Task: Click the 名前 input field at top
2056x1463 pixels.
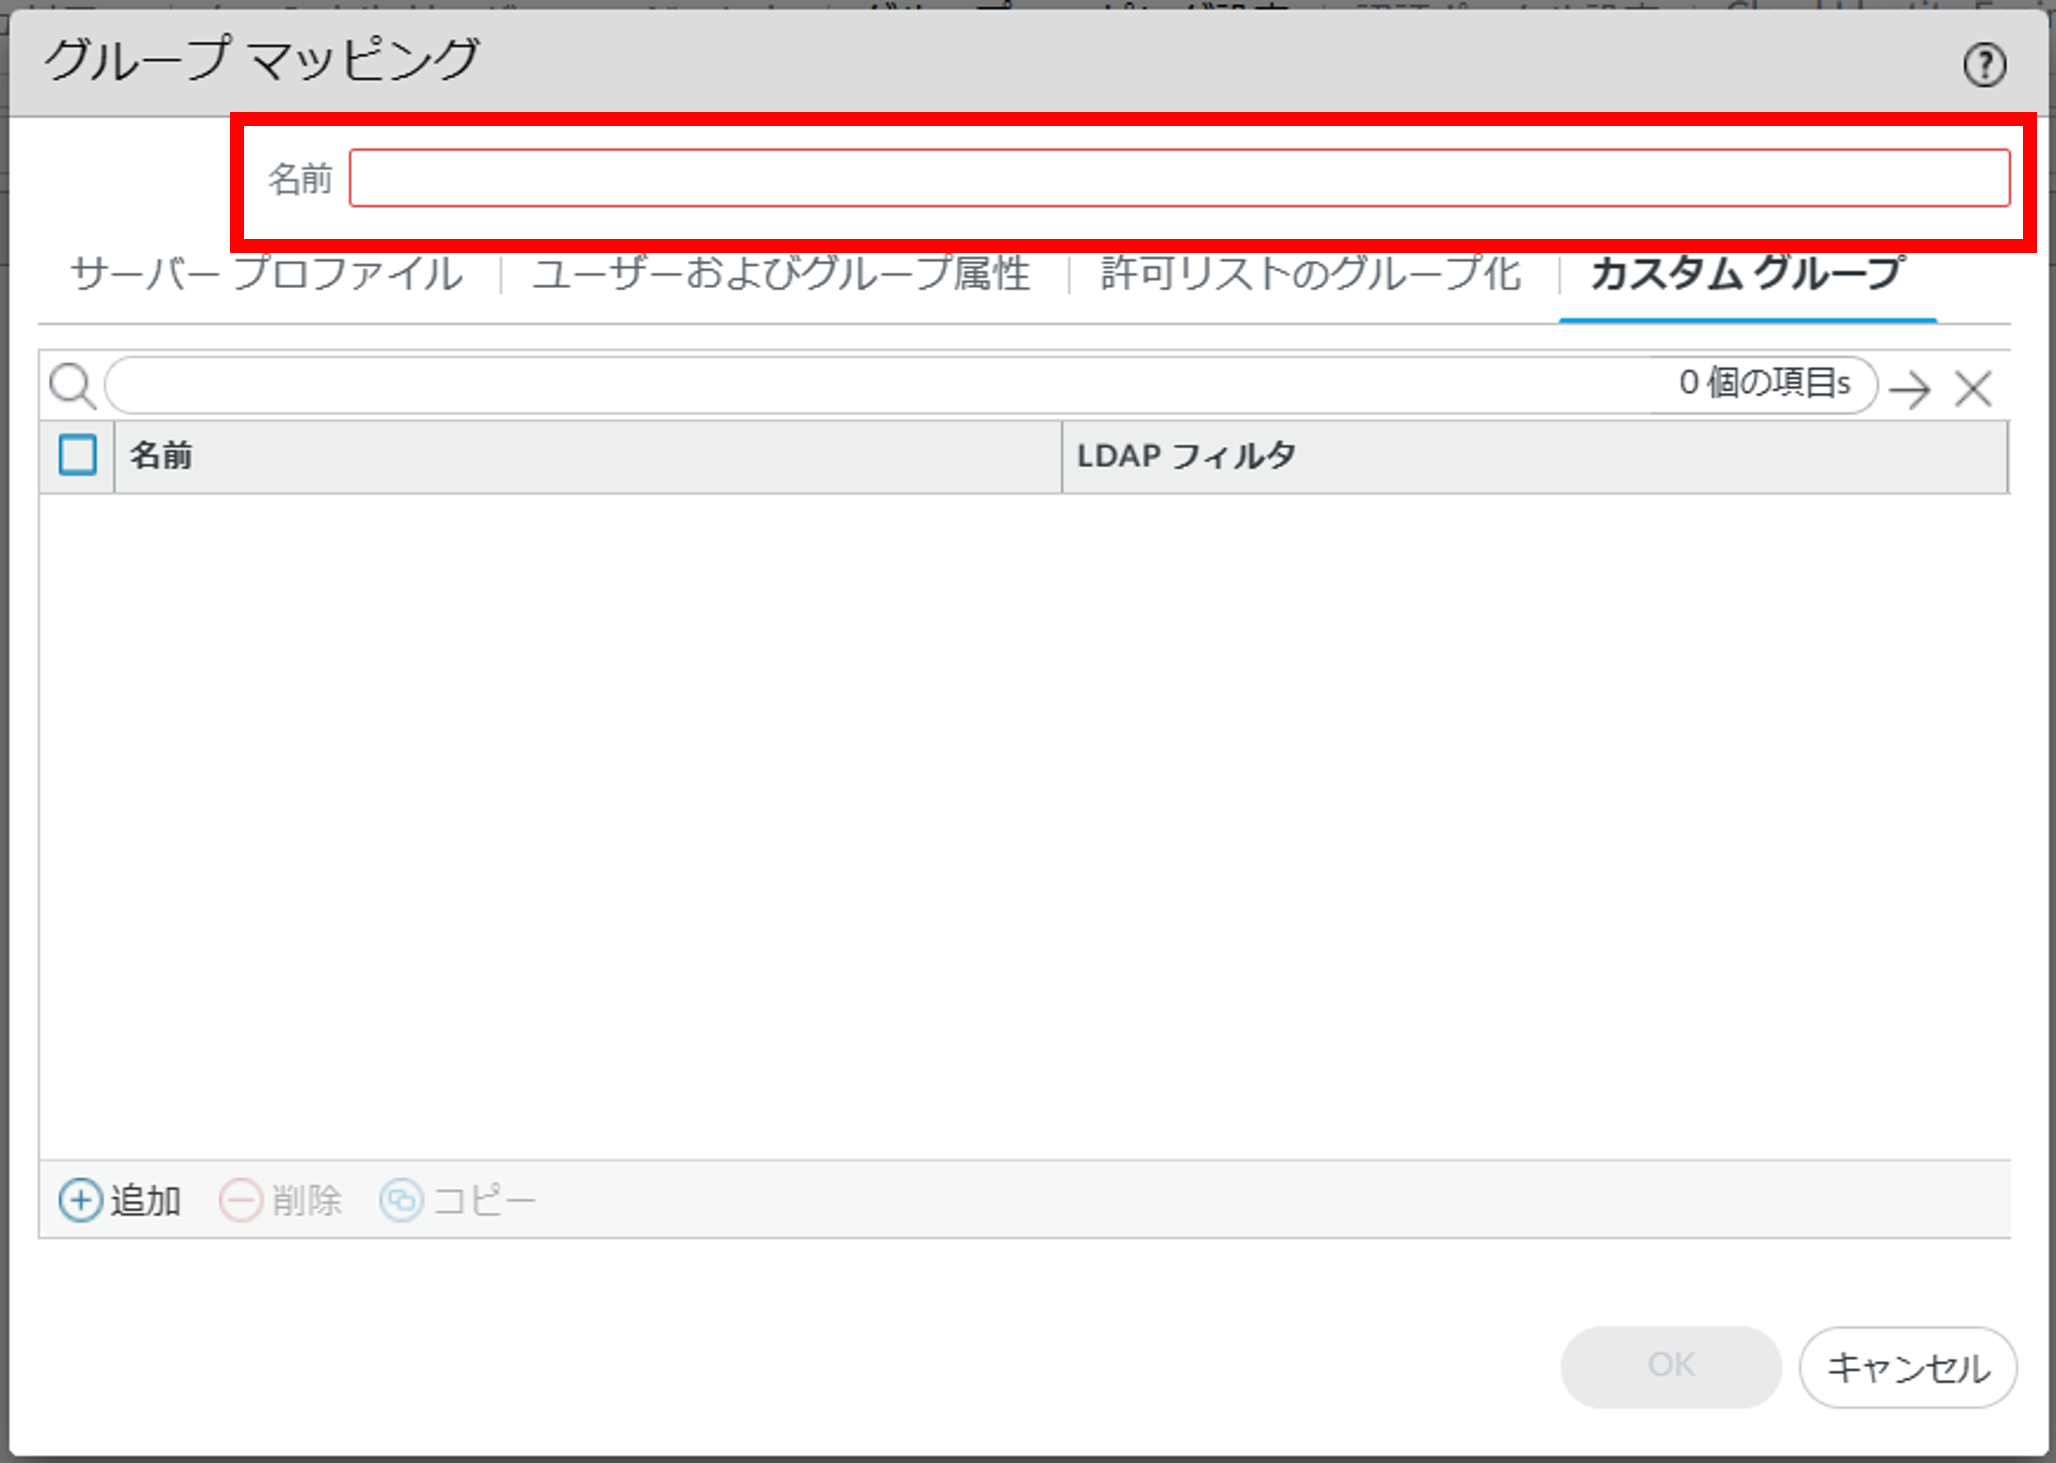Action: 1178,179
